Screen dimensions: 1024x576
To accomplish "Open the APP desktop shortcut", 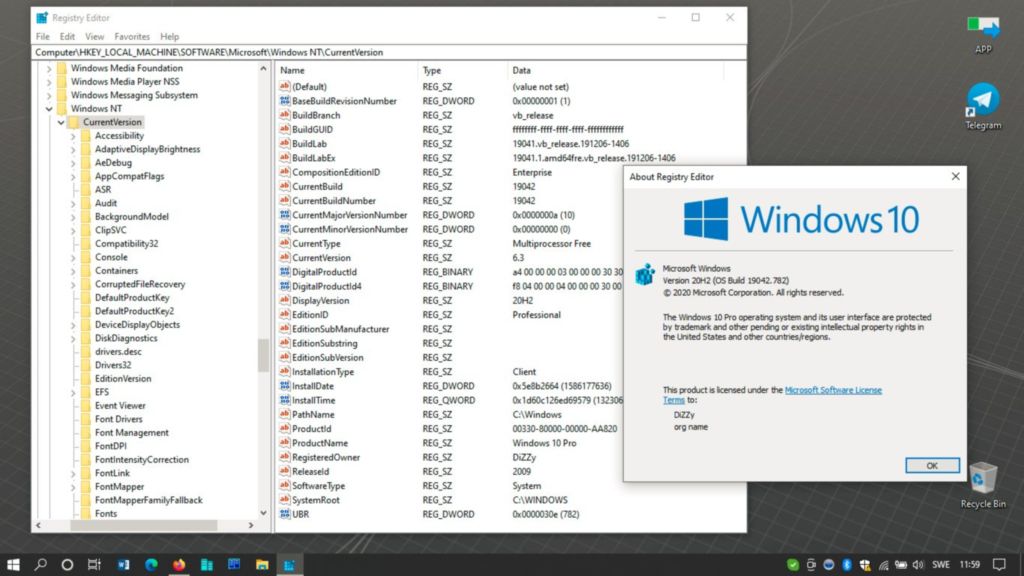I will 983,34.
